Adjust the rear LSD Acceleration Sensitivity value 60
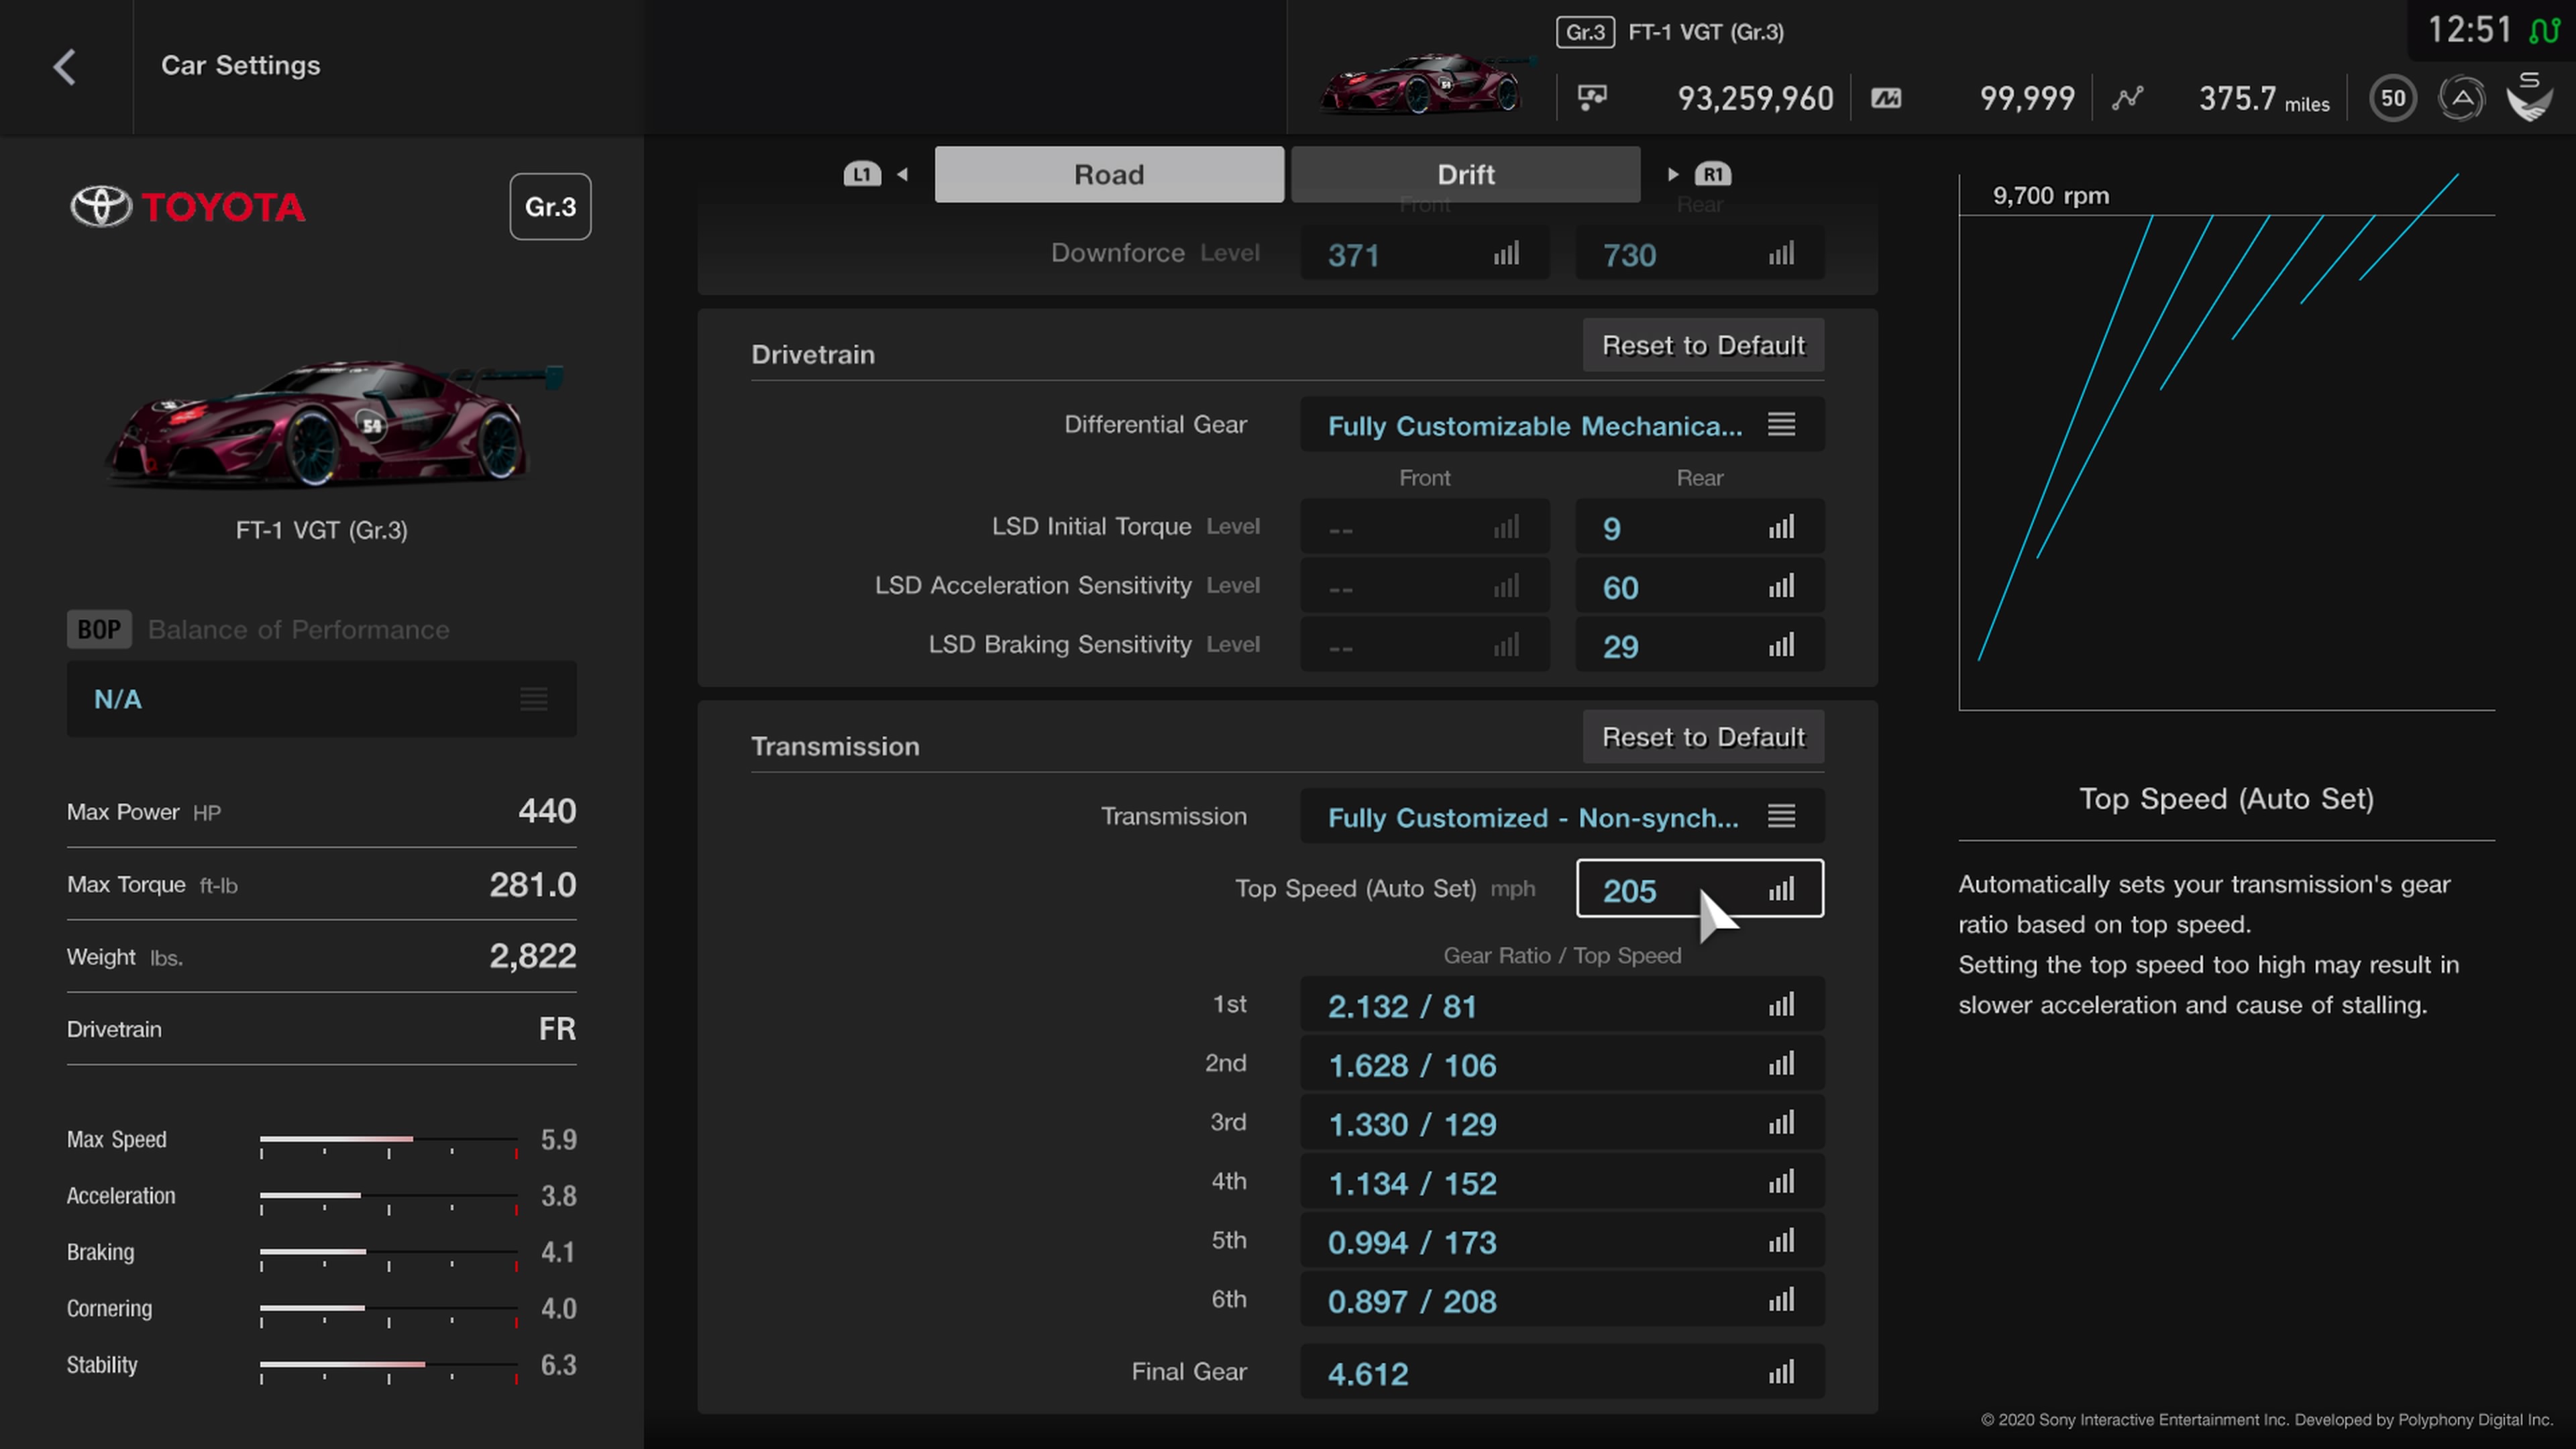This screenshot has width=2576, height=1449. coord(1700,586)
